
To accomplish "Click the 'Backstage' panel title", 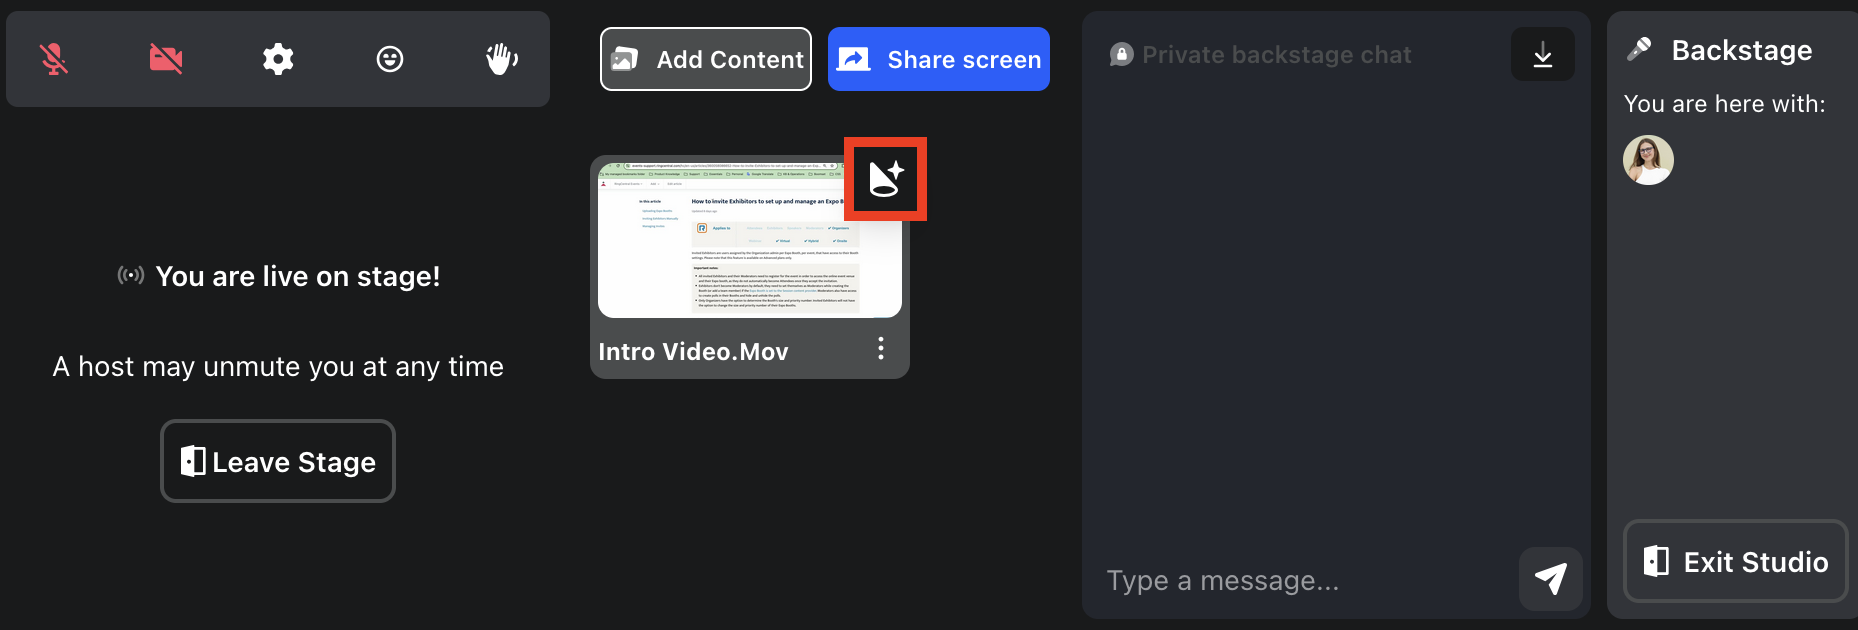I will click(x=1742, y=50).
